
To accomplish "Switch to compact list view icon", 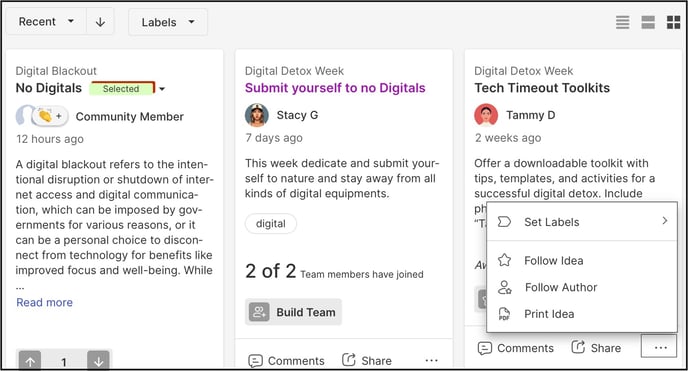I will pos(622,22).
